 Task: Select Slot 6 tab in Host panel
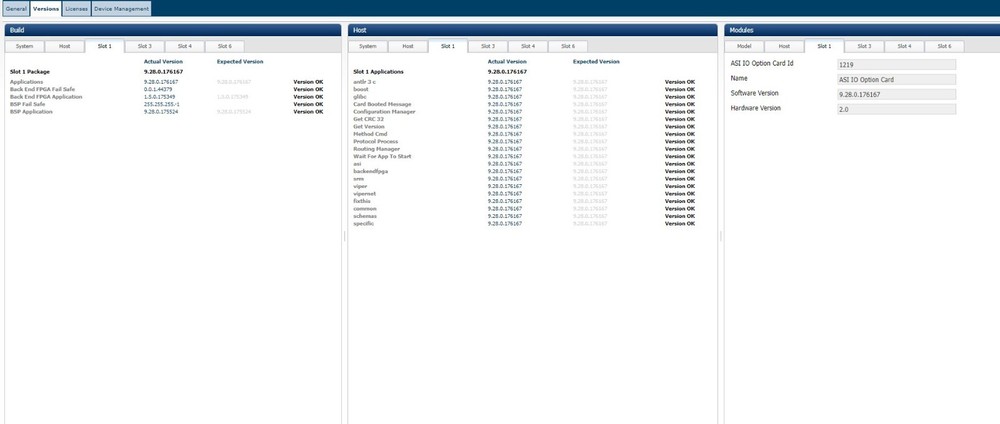click(568, 46)
